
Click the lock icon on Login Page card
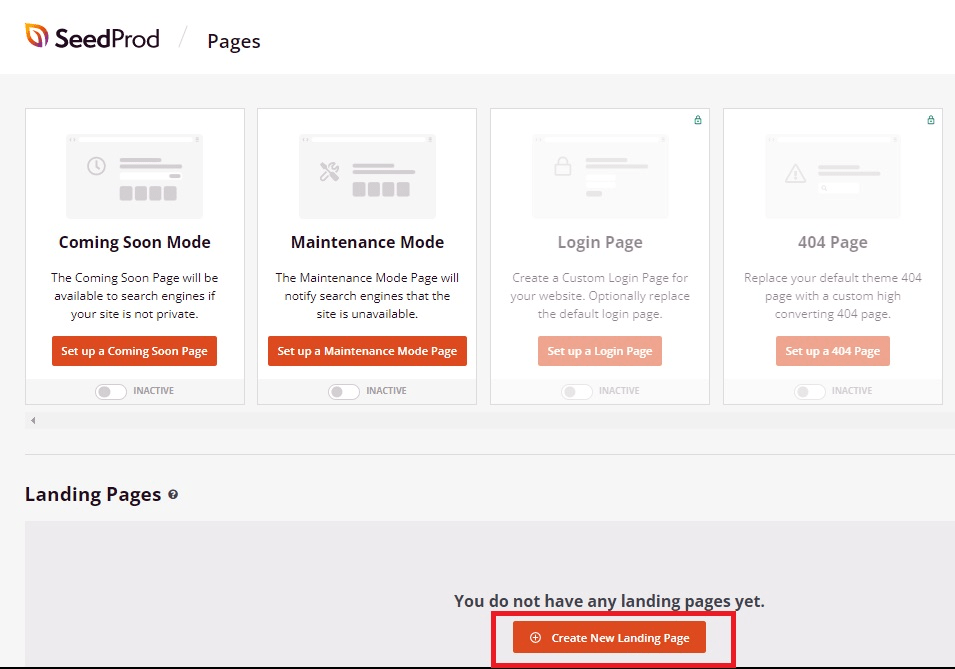698,120
